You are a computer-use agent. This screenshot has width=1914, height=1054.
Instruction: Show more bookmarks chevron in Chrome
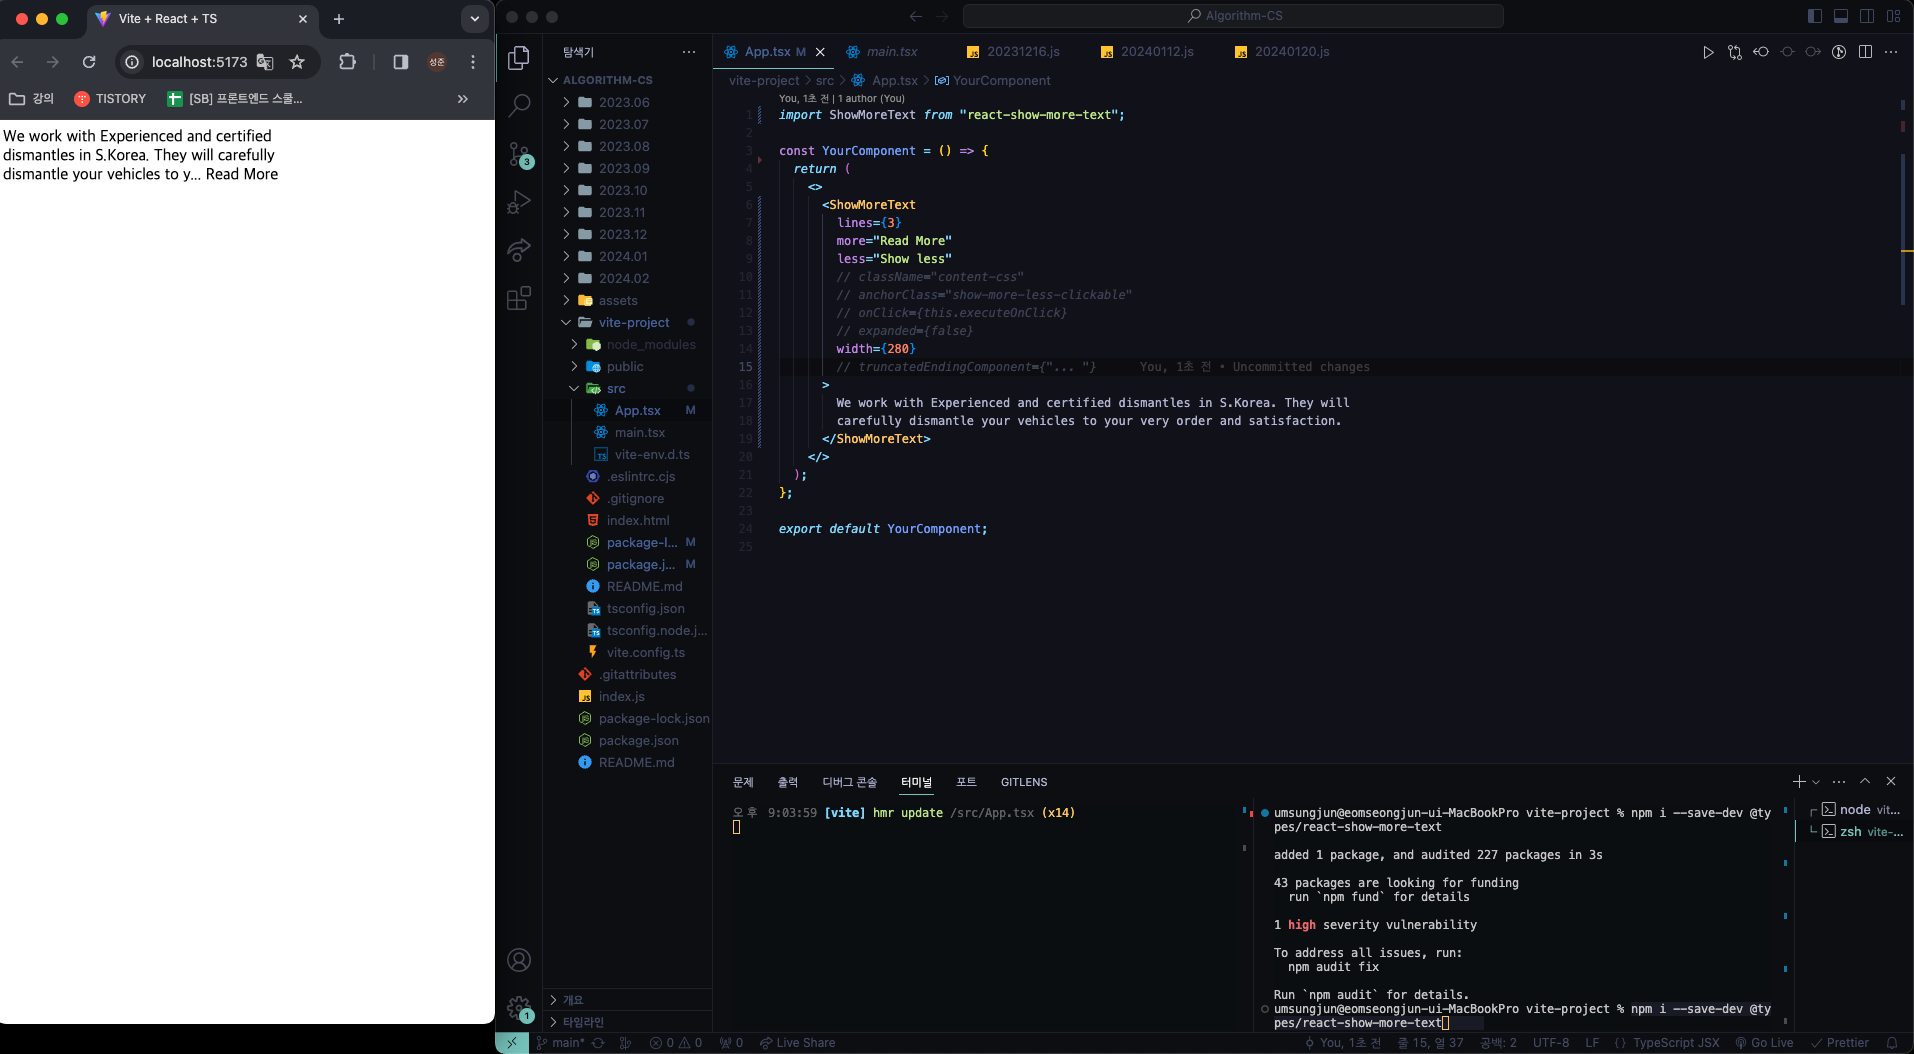[463, 99]
